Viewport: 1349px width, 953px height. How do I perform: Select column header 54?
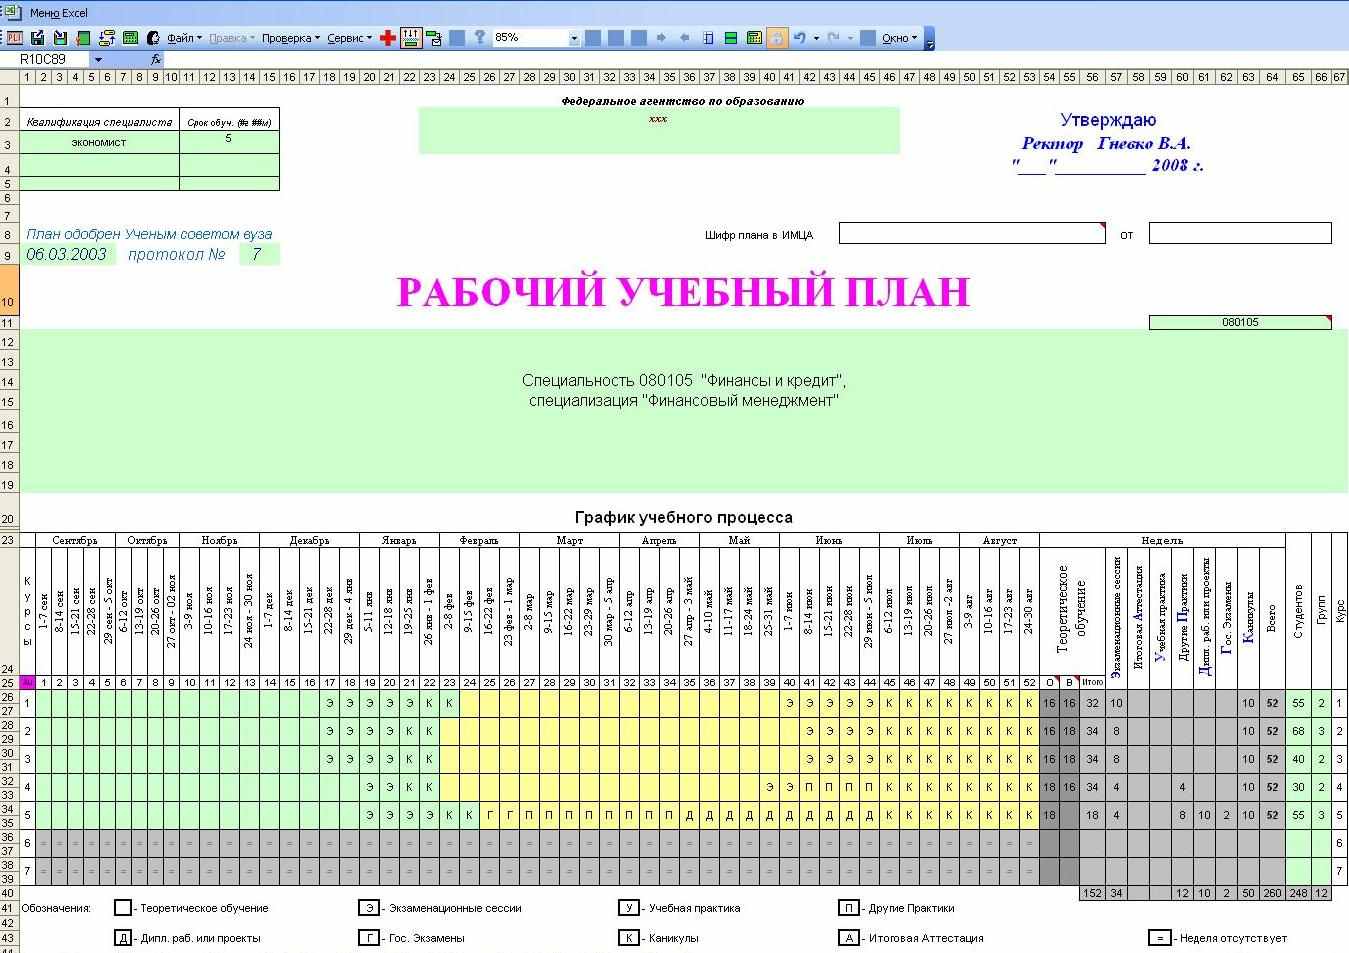tap(1049, 77)
